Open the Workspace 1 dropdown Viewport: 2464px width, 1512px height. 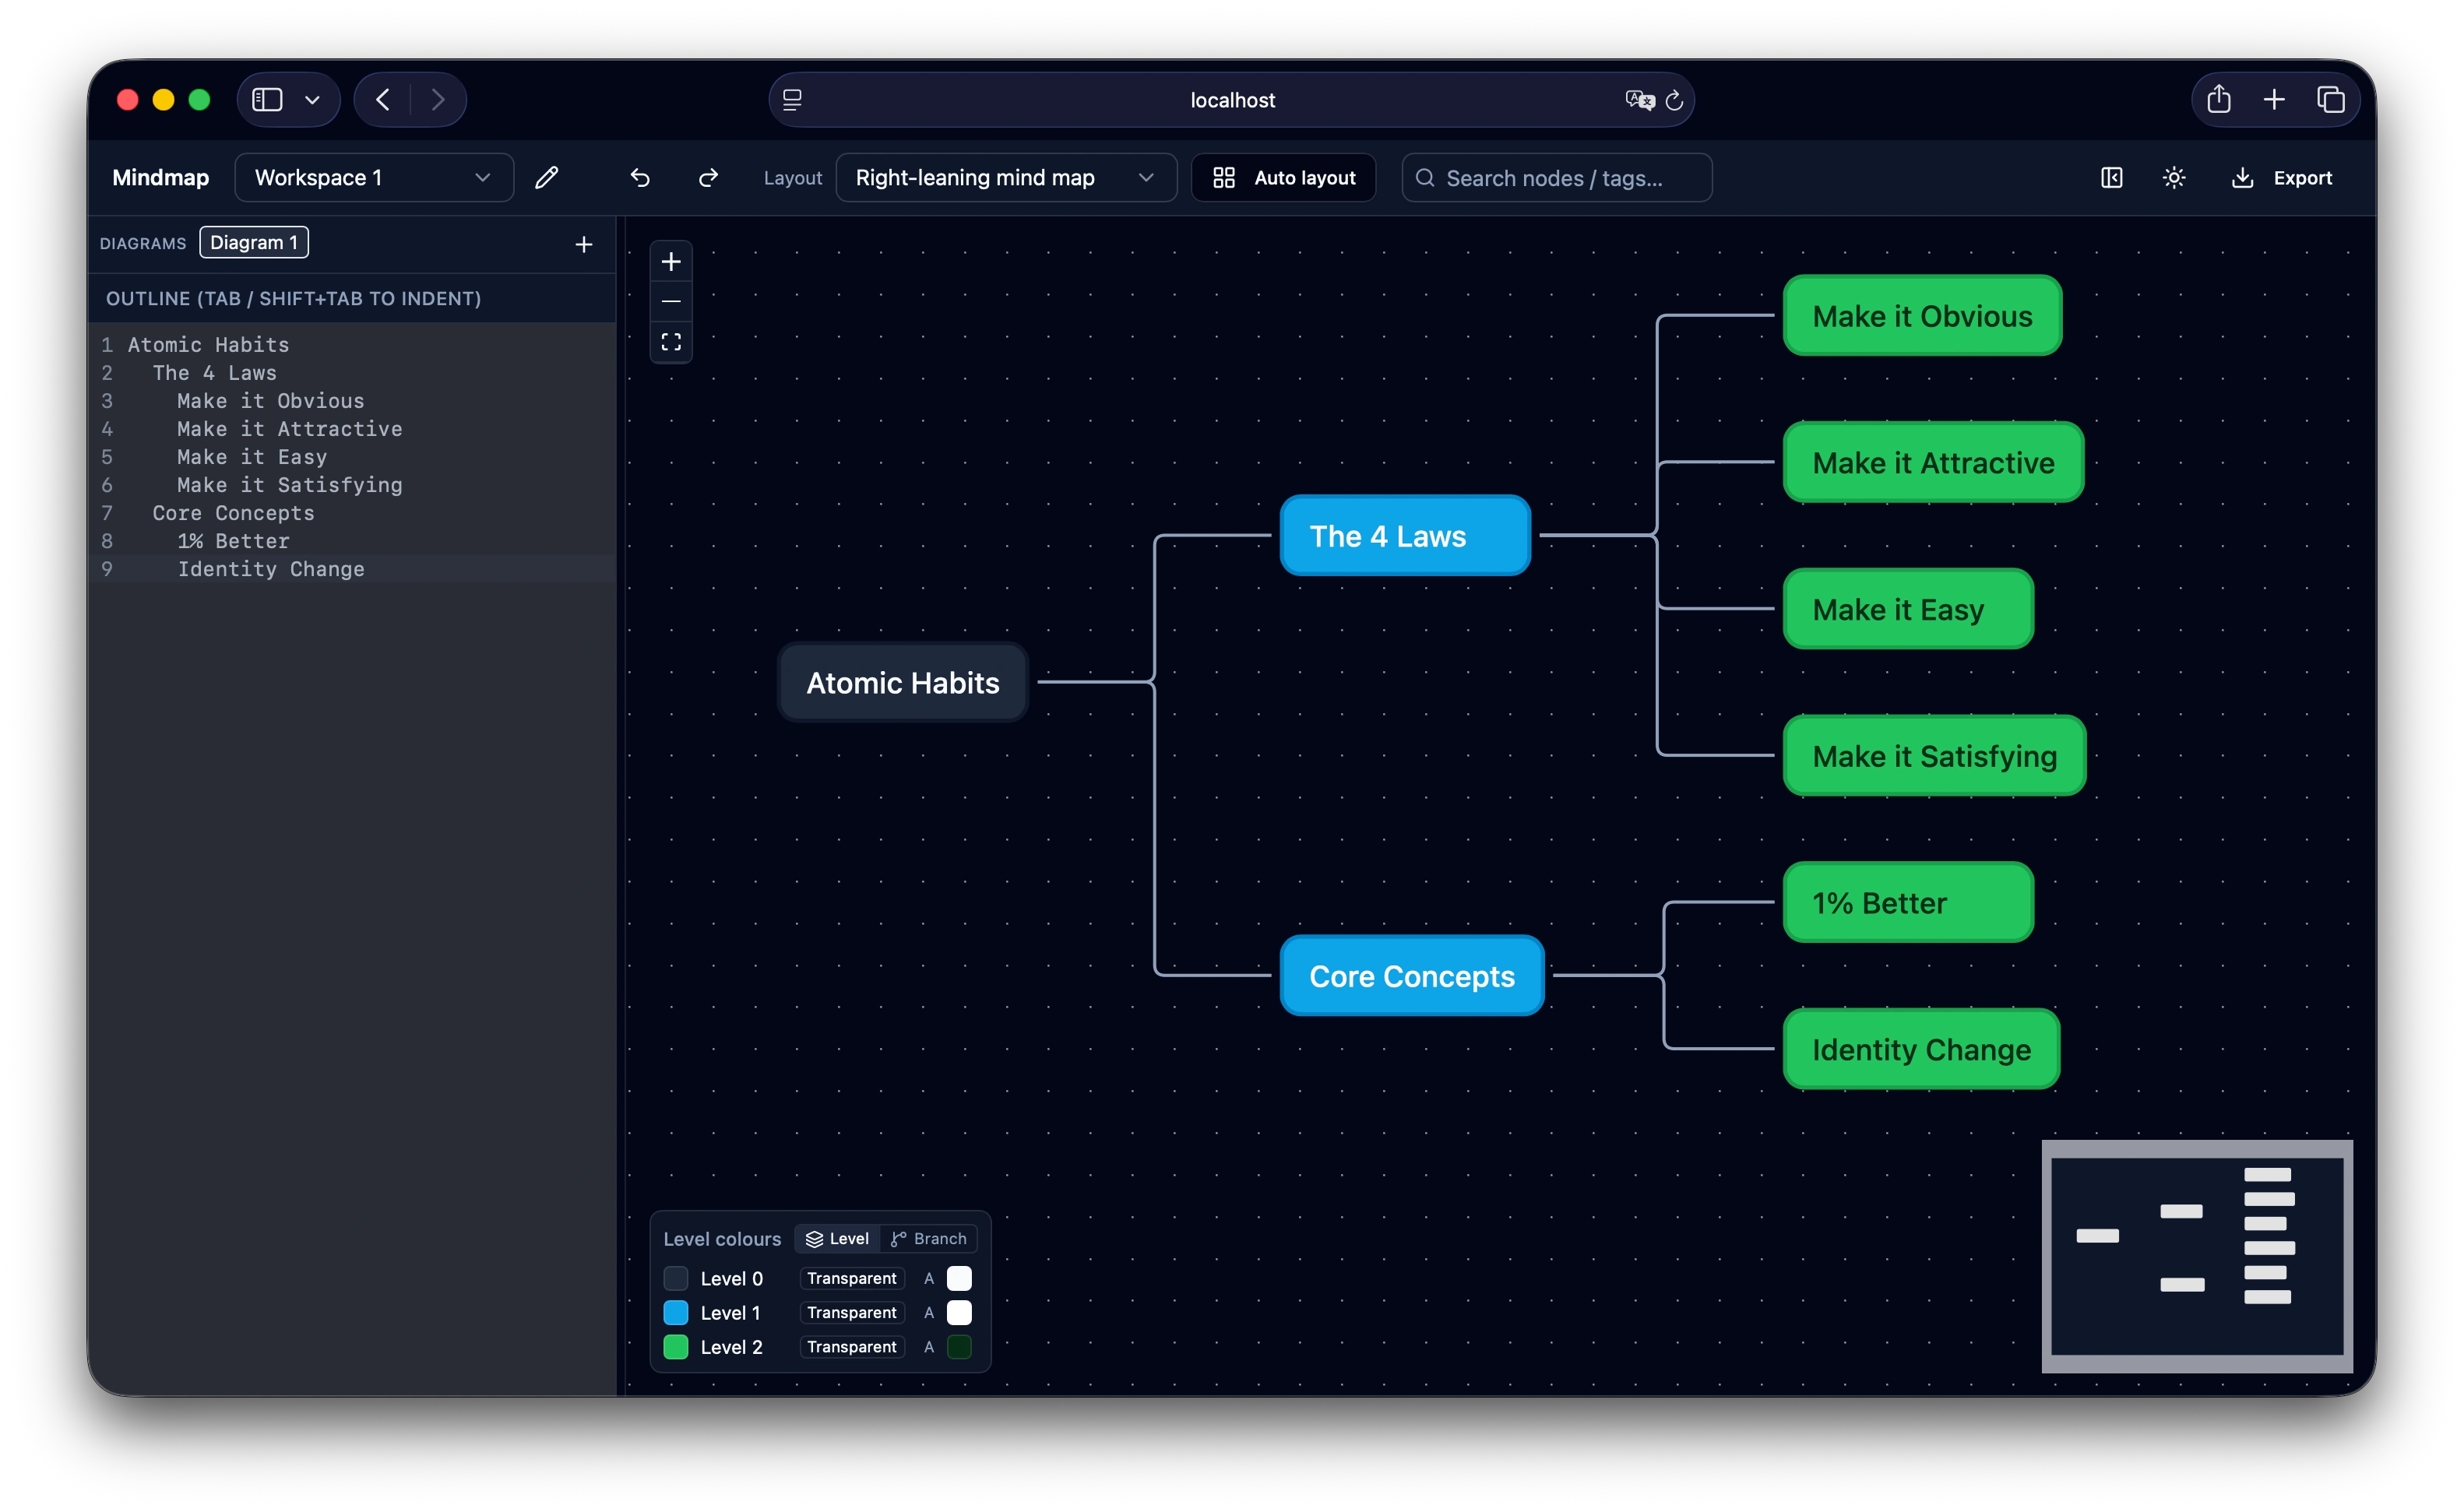[374, 178]
